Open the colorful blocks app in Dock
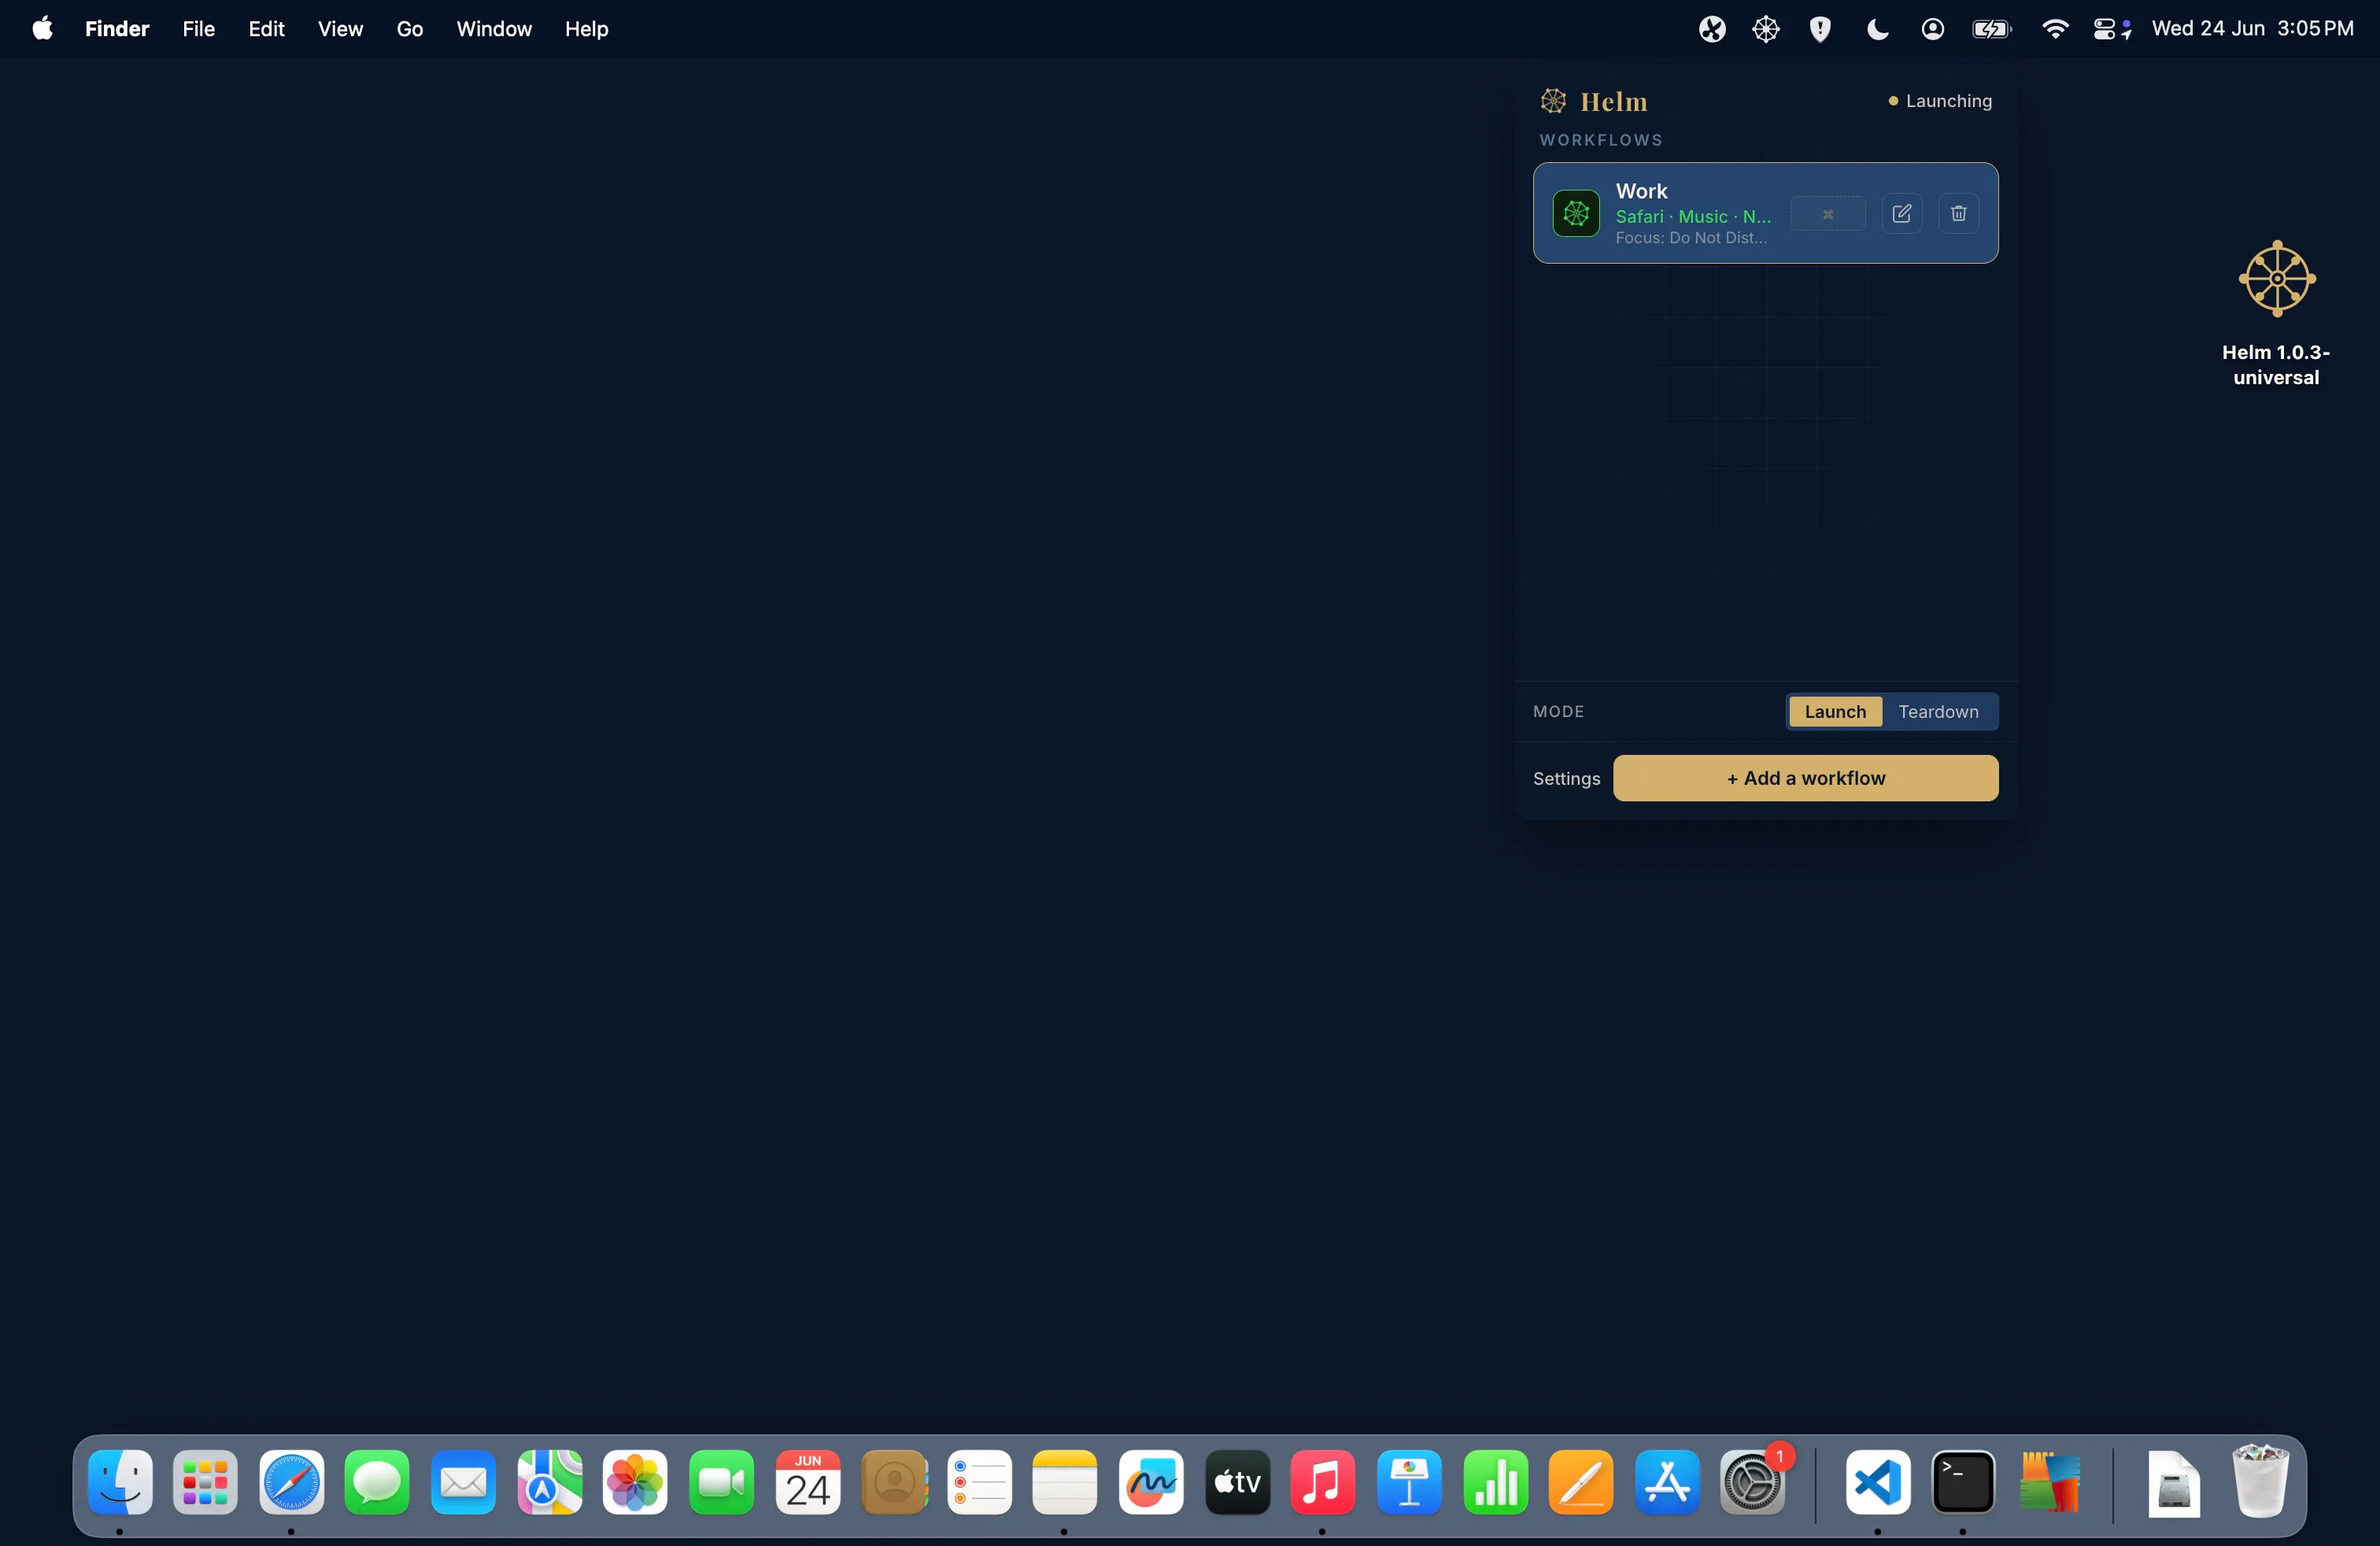The image size is (2380, 1546). click(2049, 1481)
